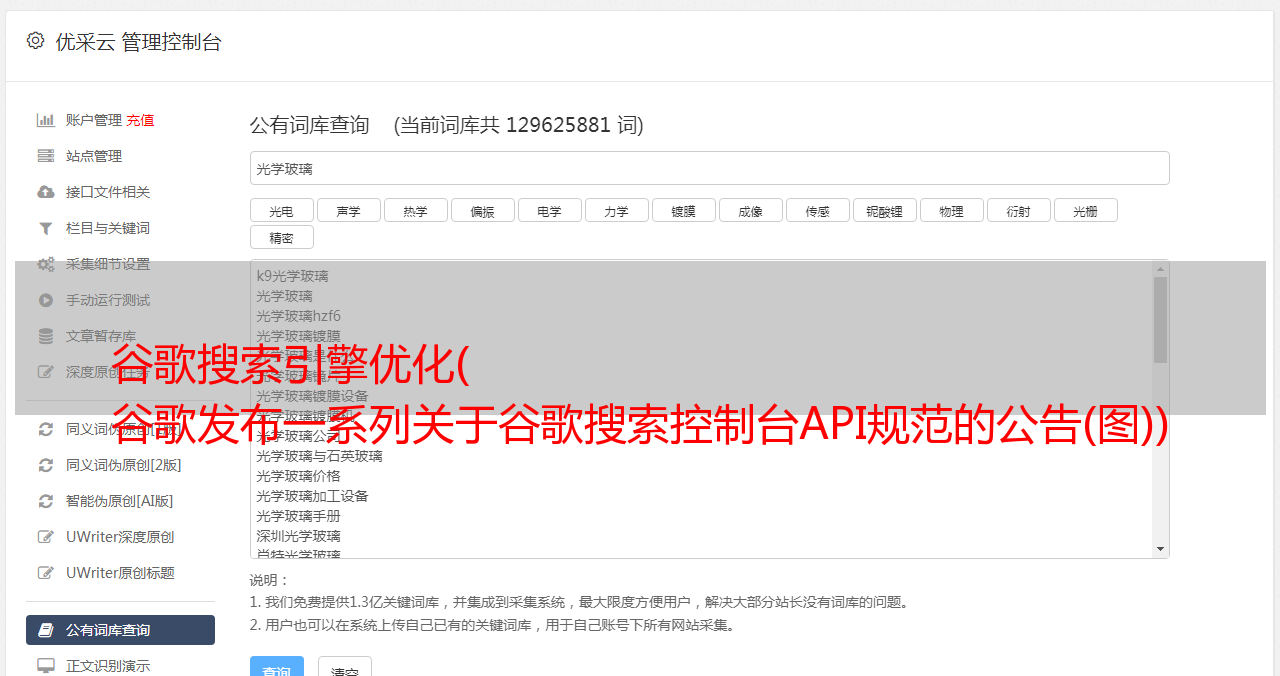This screenshot has height=676, width=1280.
Task: Select the 热学 keyword tag
Action: pyautogui.click(x=416, y=210)
